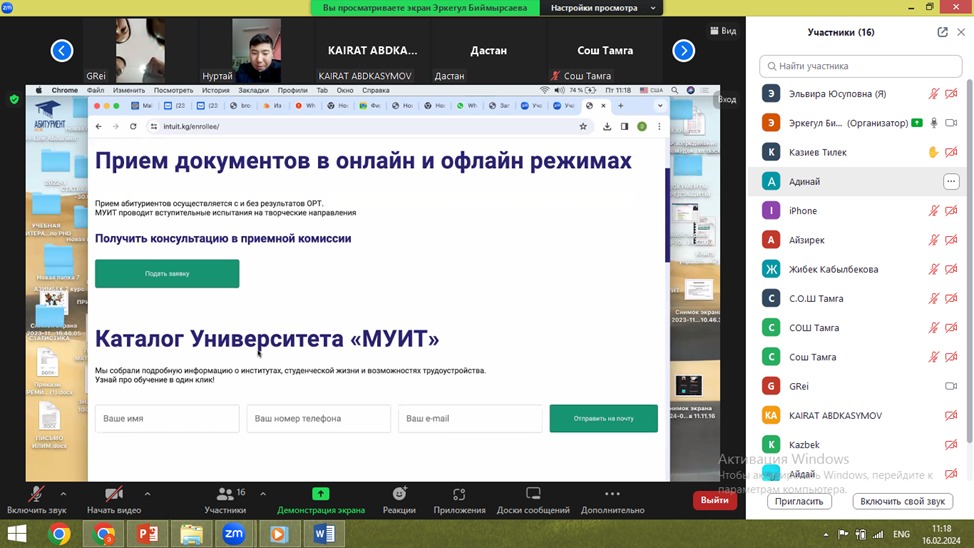Click Найти участника search field
Screen dimensions: 974x548
[860, 66]
